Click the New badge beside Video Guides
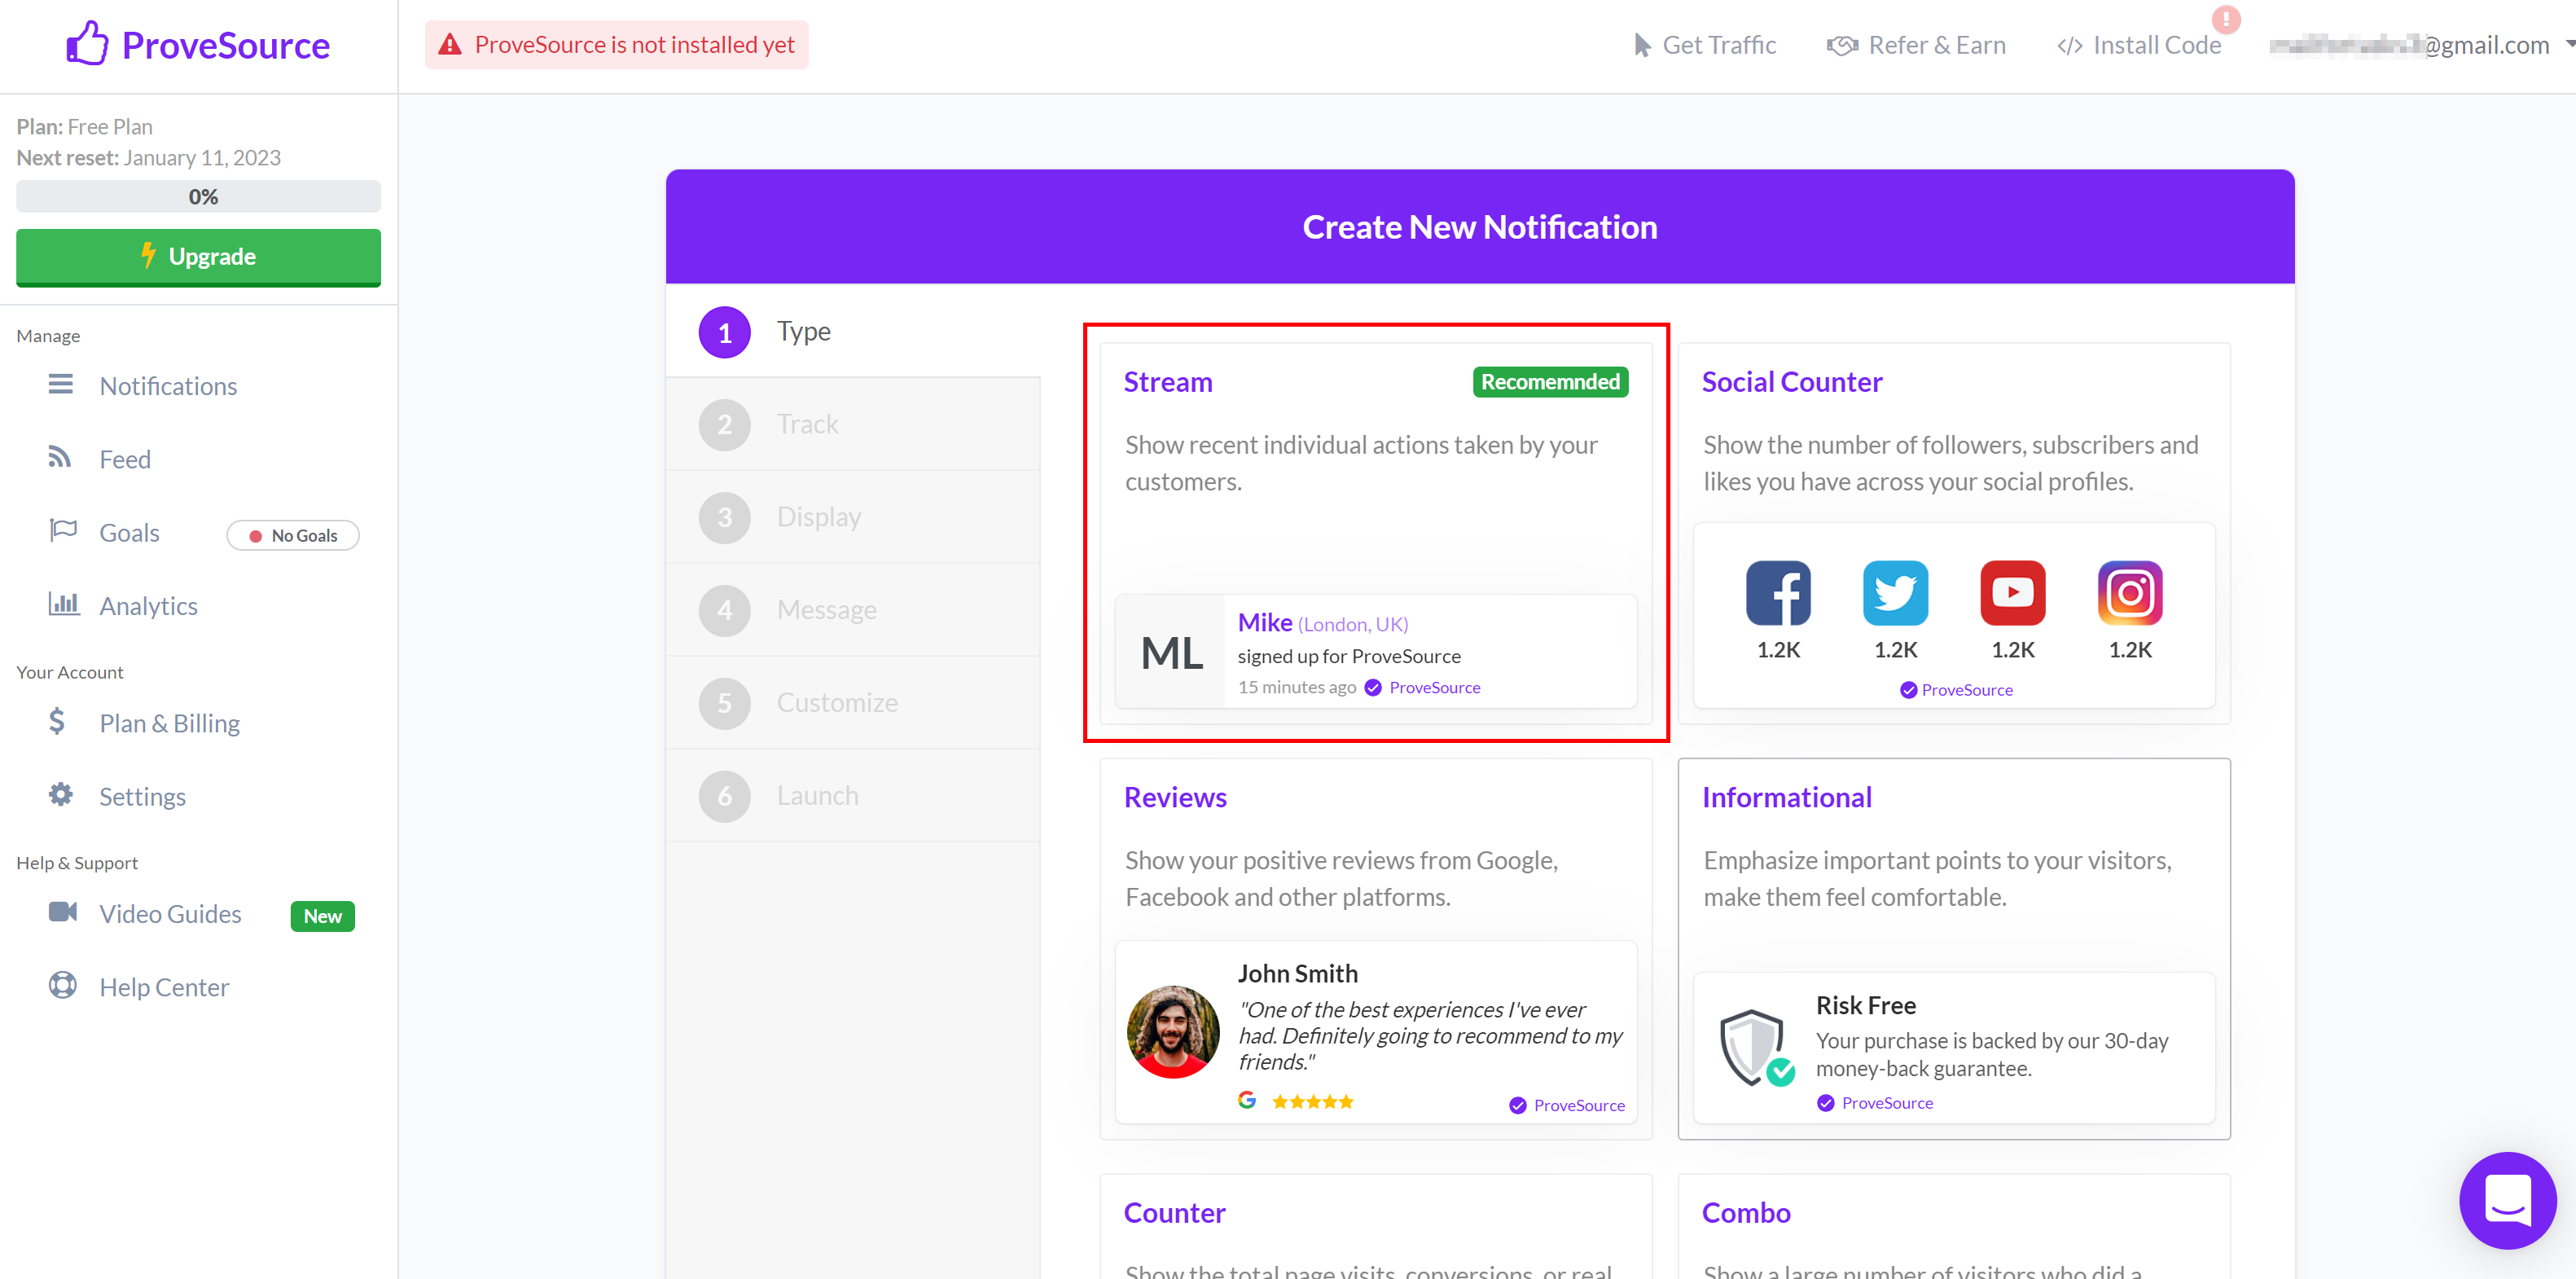 (322, 916)
